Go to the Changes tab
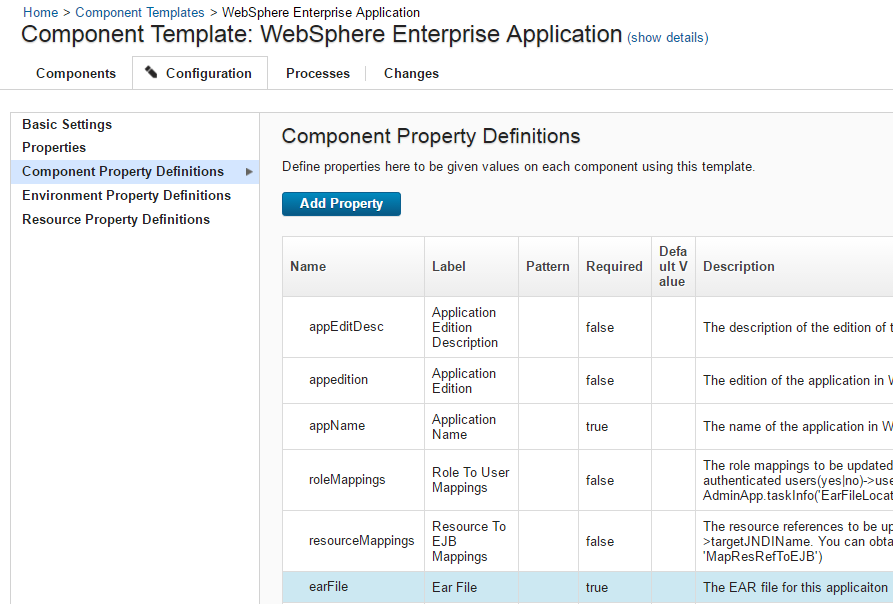This screenshot has height=604, width=893. click(411, 74)
